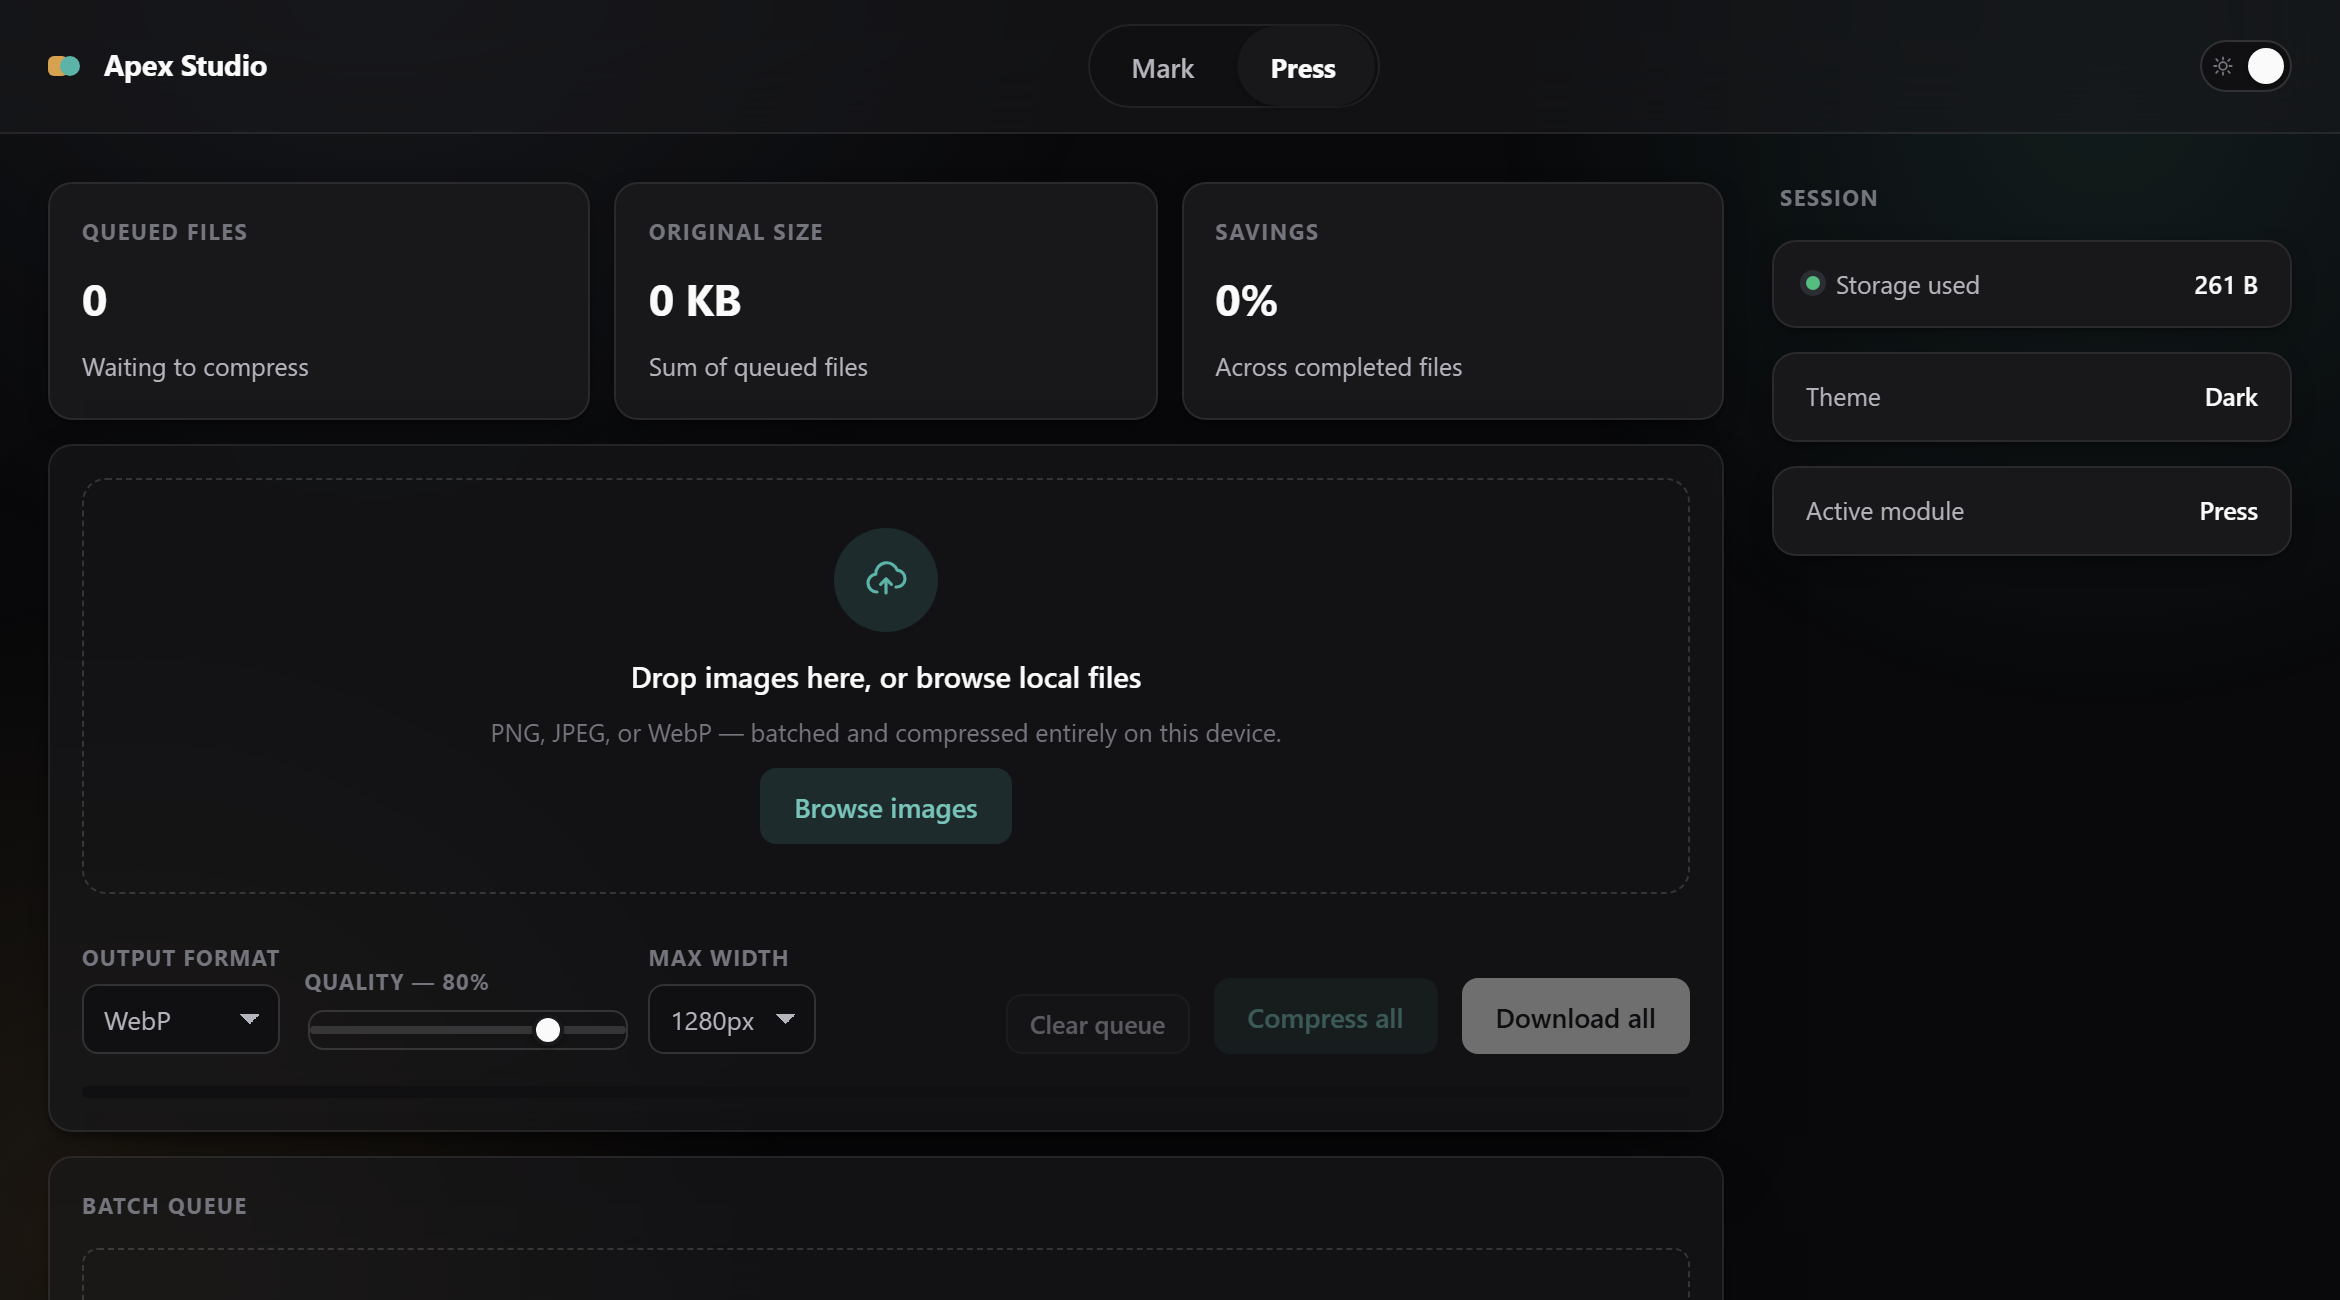Click the 'Across completed files' caption
Viewport: 2340px width, 1300px height.
[1339, 367]
